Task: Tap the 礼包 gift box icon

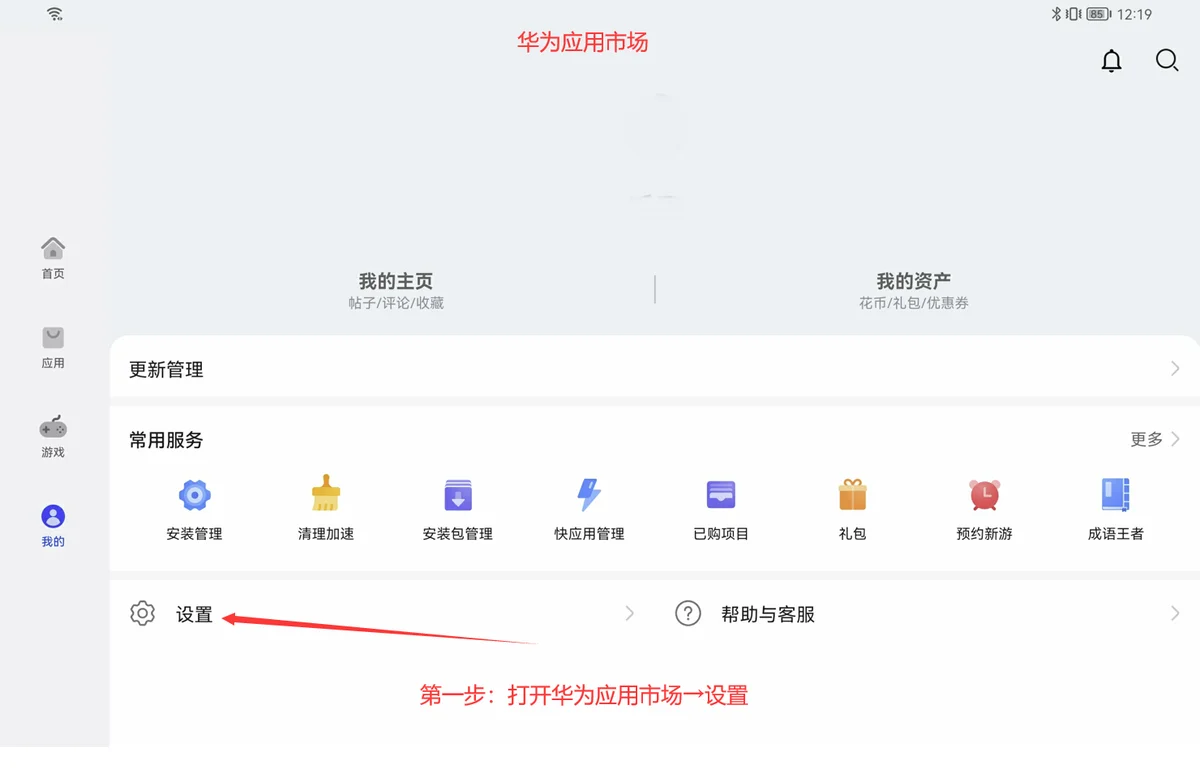Action: (852, 494)
